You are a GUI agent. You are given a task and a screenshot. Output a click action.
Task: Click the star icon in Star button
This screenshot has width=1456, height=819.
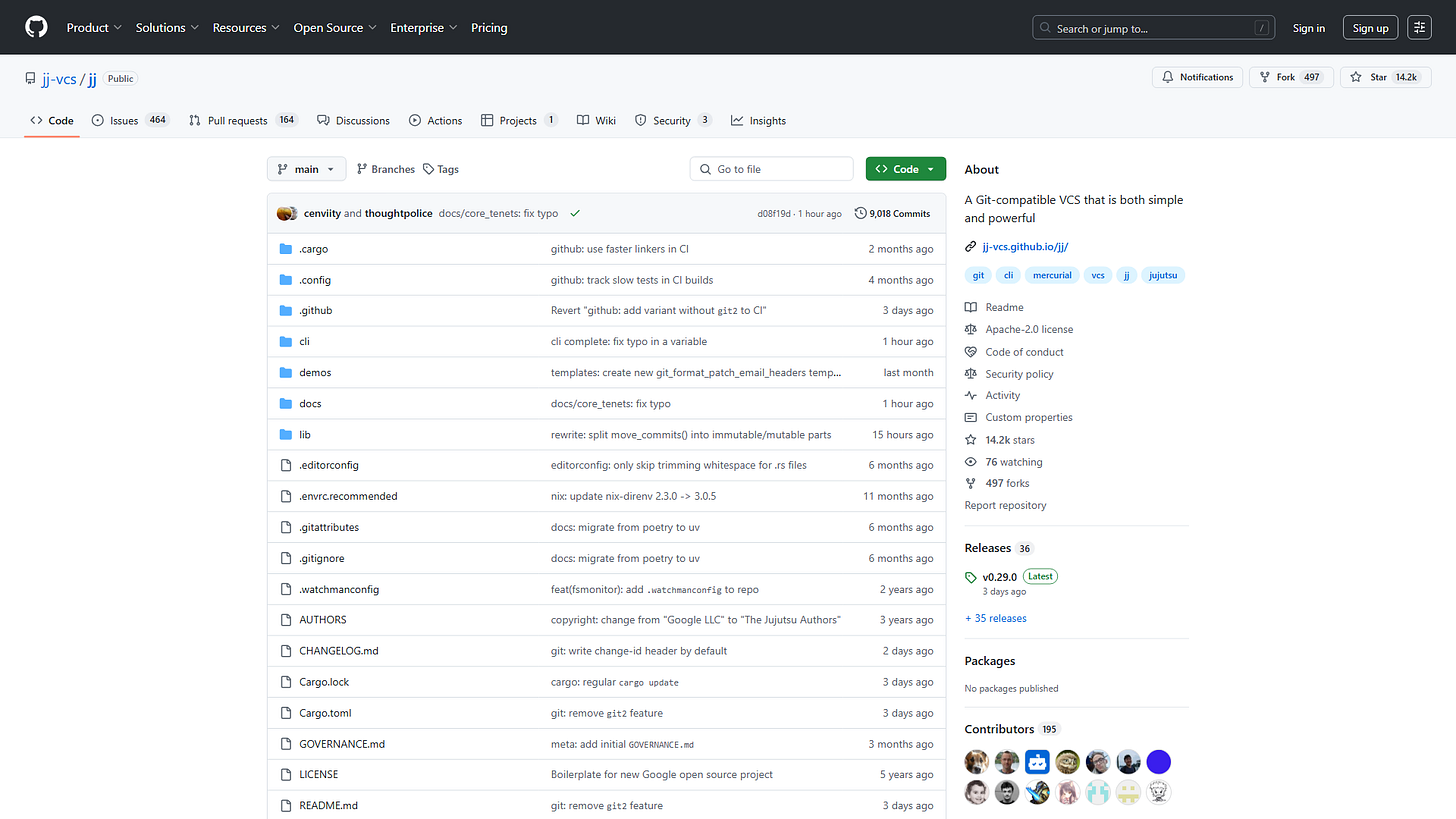coord(1357,77)
